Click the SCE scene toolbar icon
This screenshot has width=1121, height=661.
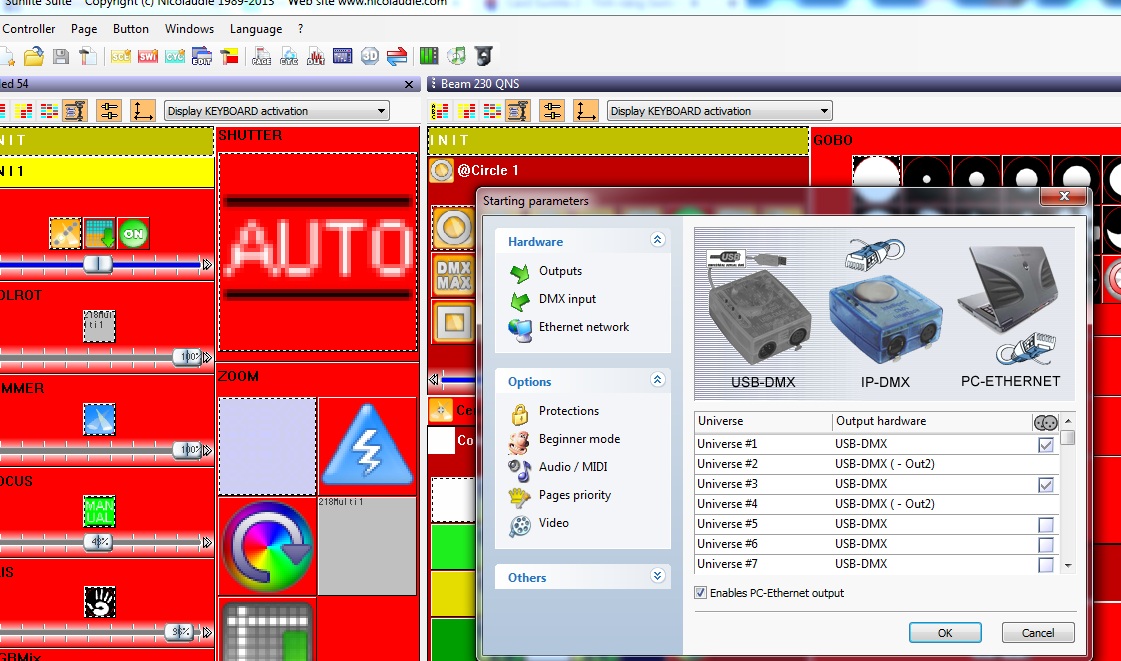pos(121,56)
